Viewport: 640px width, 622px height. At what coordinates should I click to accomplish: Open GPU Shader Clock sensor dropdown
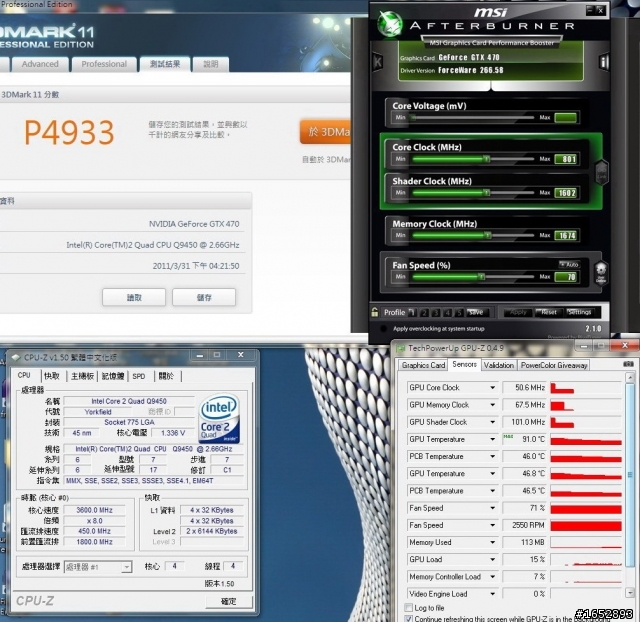coord(493,422)
